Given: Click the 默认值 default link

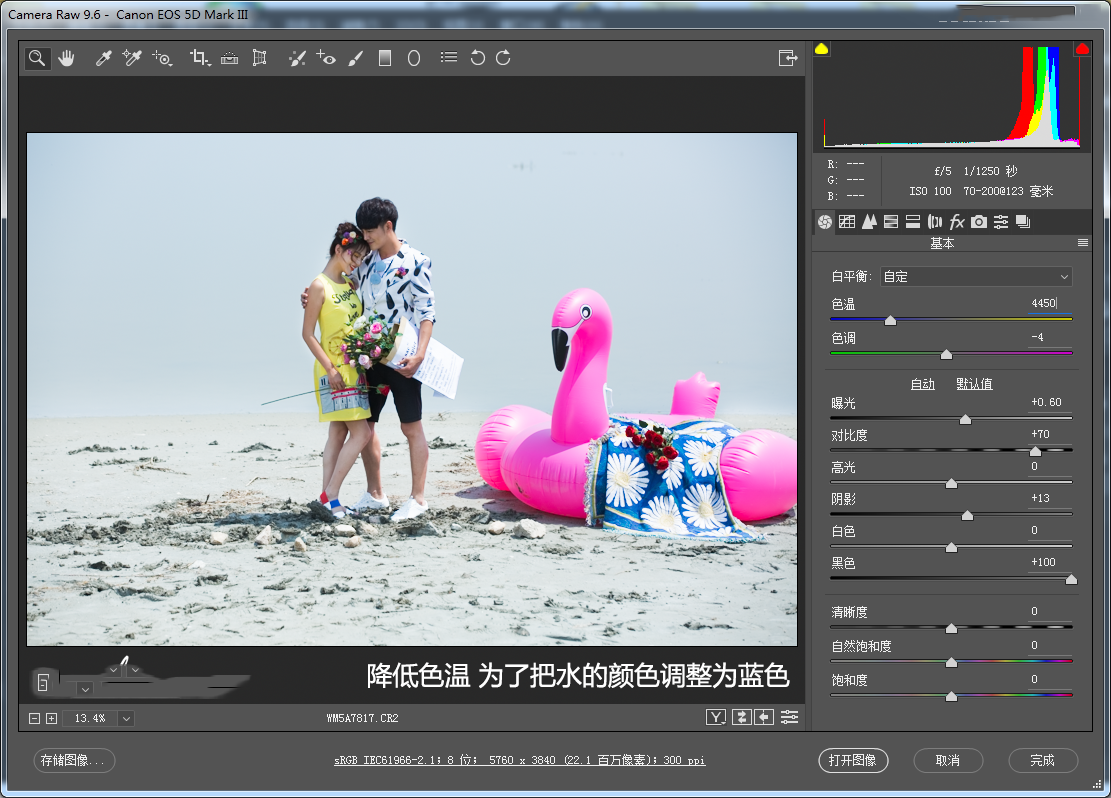Looking at the screenshot, I should click(x=974, y=384).
